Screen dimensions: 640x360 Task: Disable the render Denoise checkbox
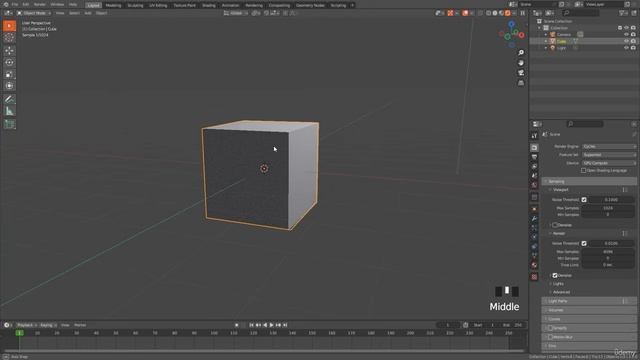click(x=555, y=276)
